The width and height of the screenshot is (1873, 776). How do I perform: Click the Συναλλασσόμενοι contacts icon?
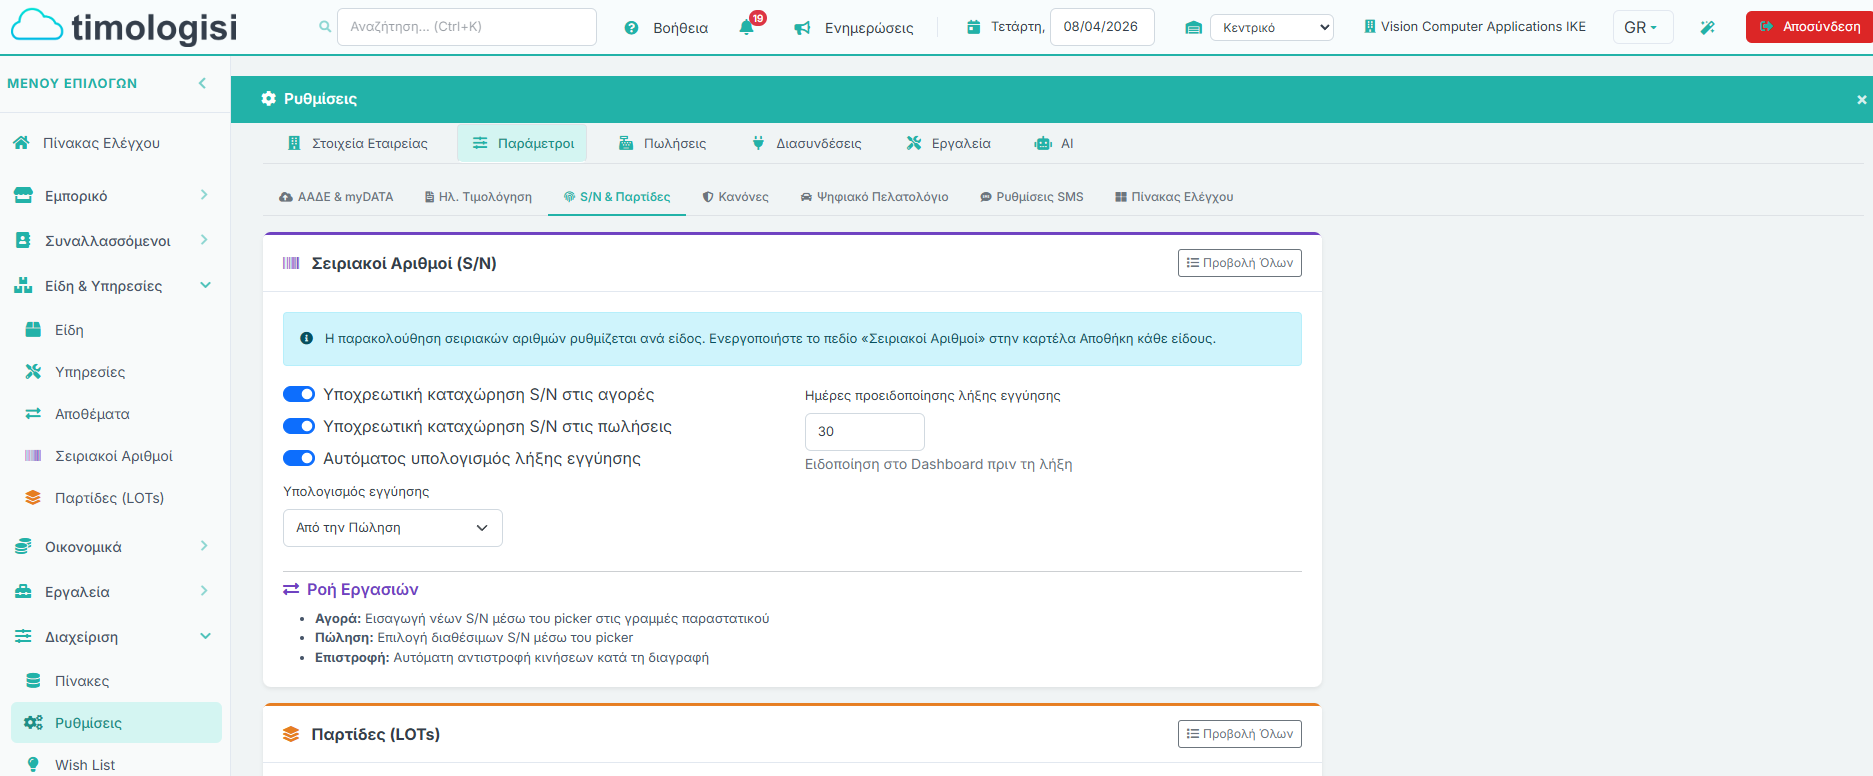23,240
